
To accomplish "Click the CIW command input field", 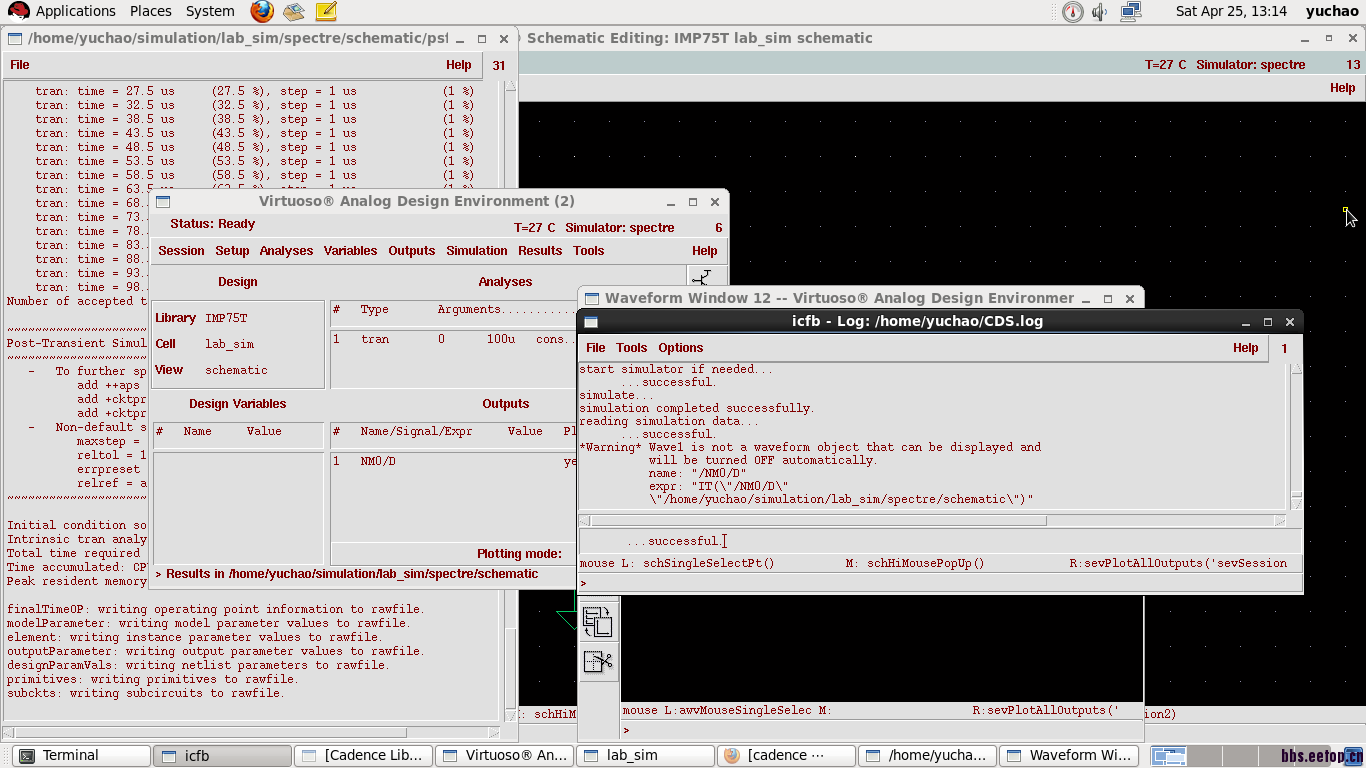I will [940, 541].
